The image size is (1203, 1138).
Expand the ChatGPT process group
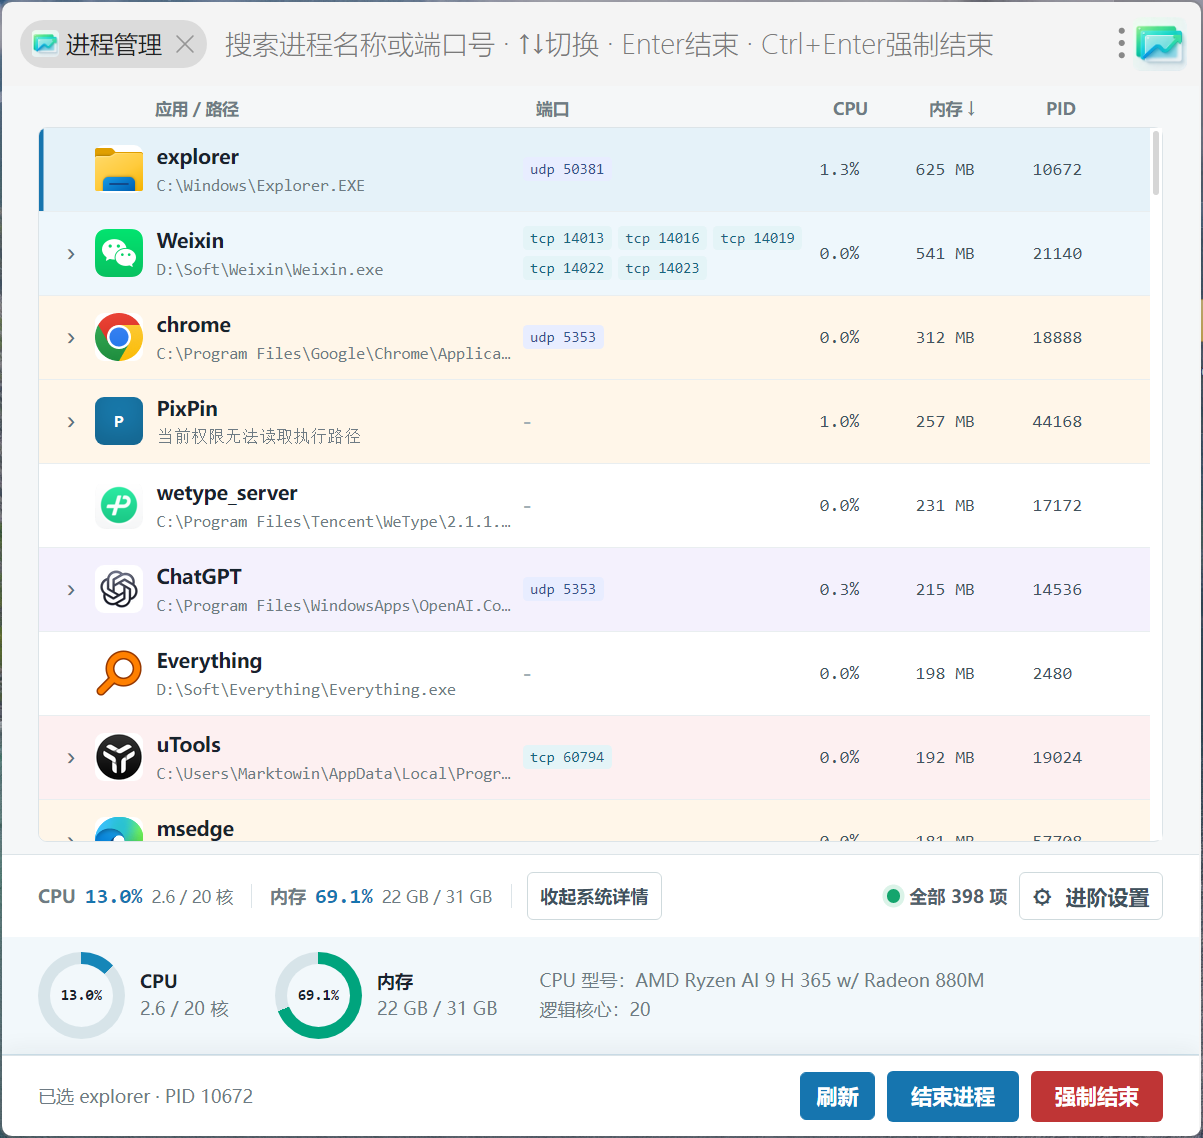tap(71, 590)
